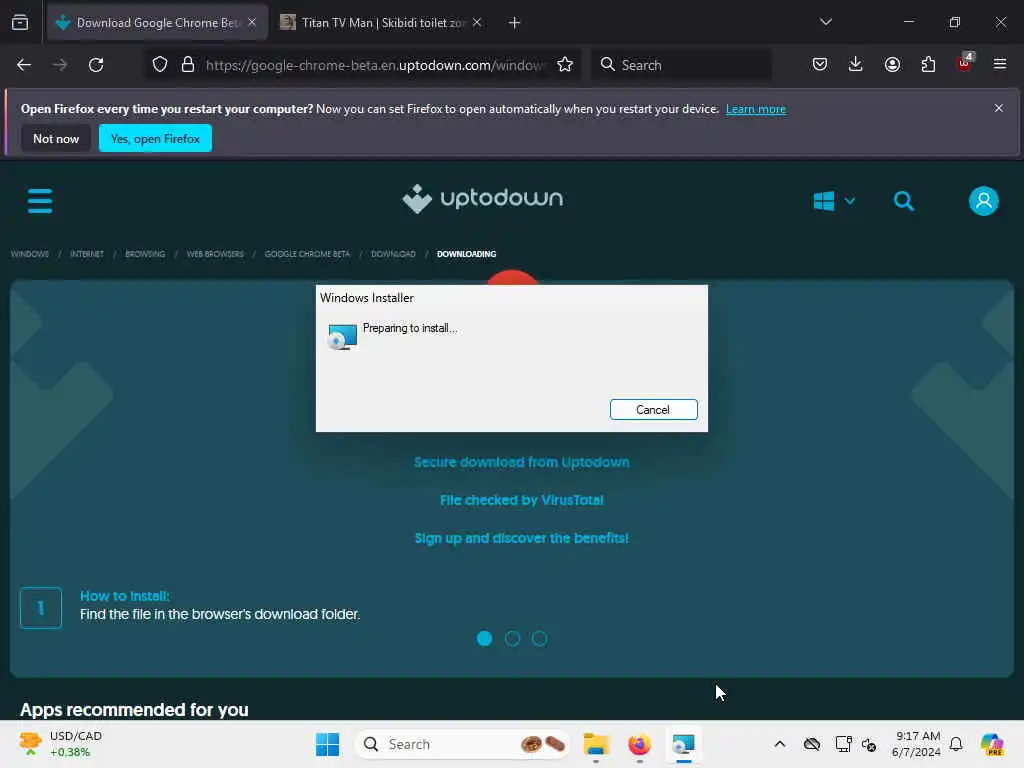Open the Firefox application menu
Screen dimensions: 1024x768
pyautogui.click(x=1000, y=65)
